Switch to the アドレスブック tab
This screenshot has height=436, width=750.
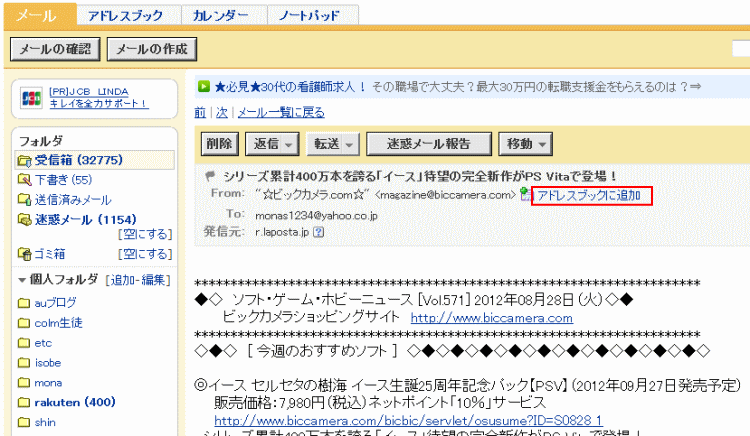[127, 16]
